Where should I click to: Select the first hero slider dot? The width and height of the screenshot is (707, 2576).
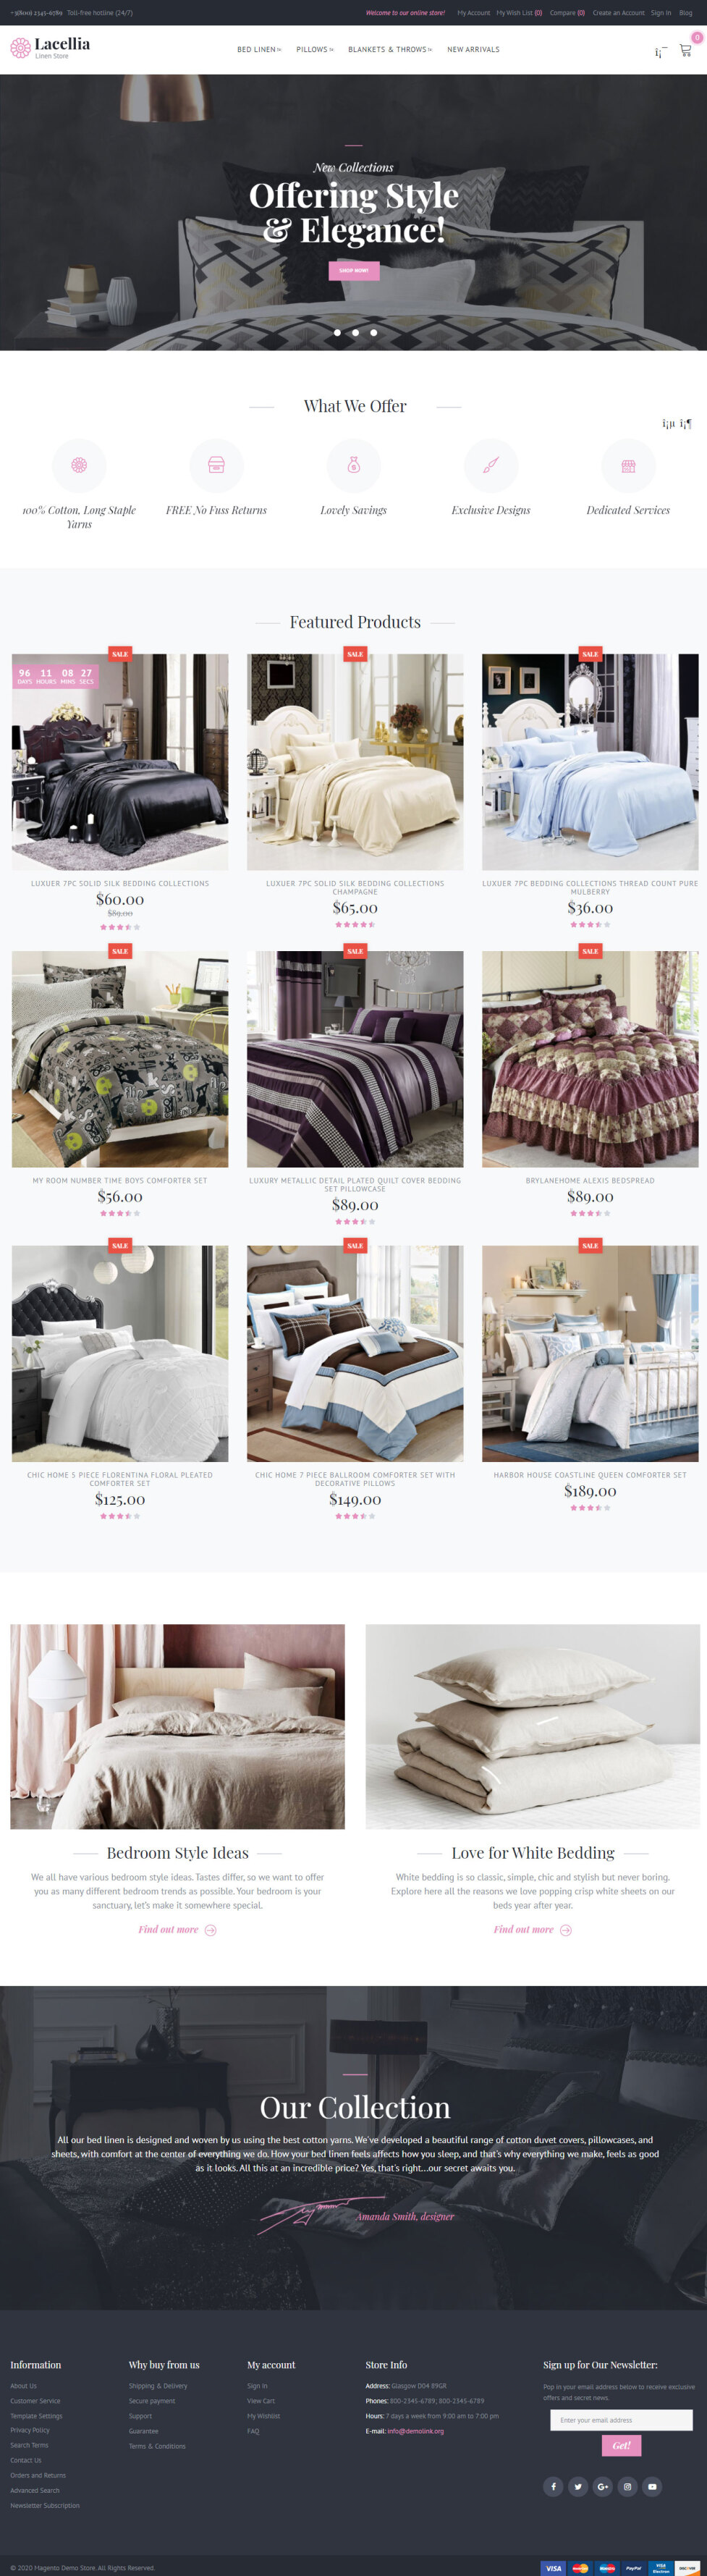pyautogui.click(x=337, y=332)
